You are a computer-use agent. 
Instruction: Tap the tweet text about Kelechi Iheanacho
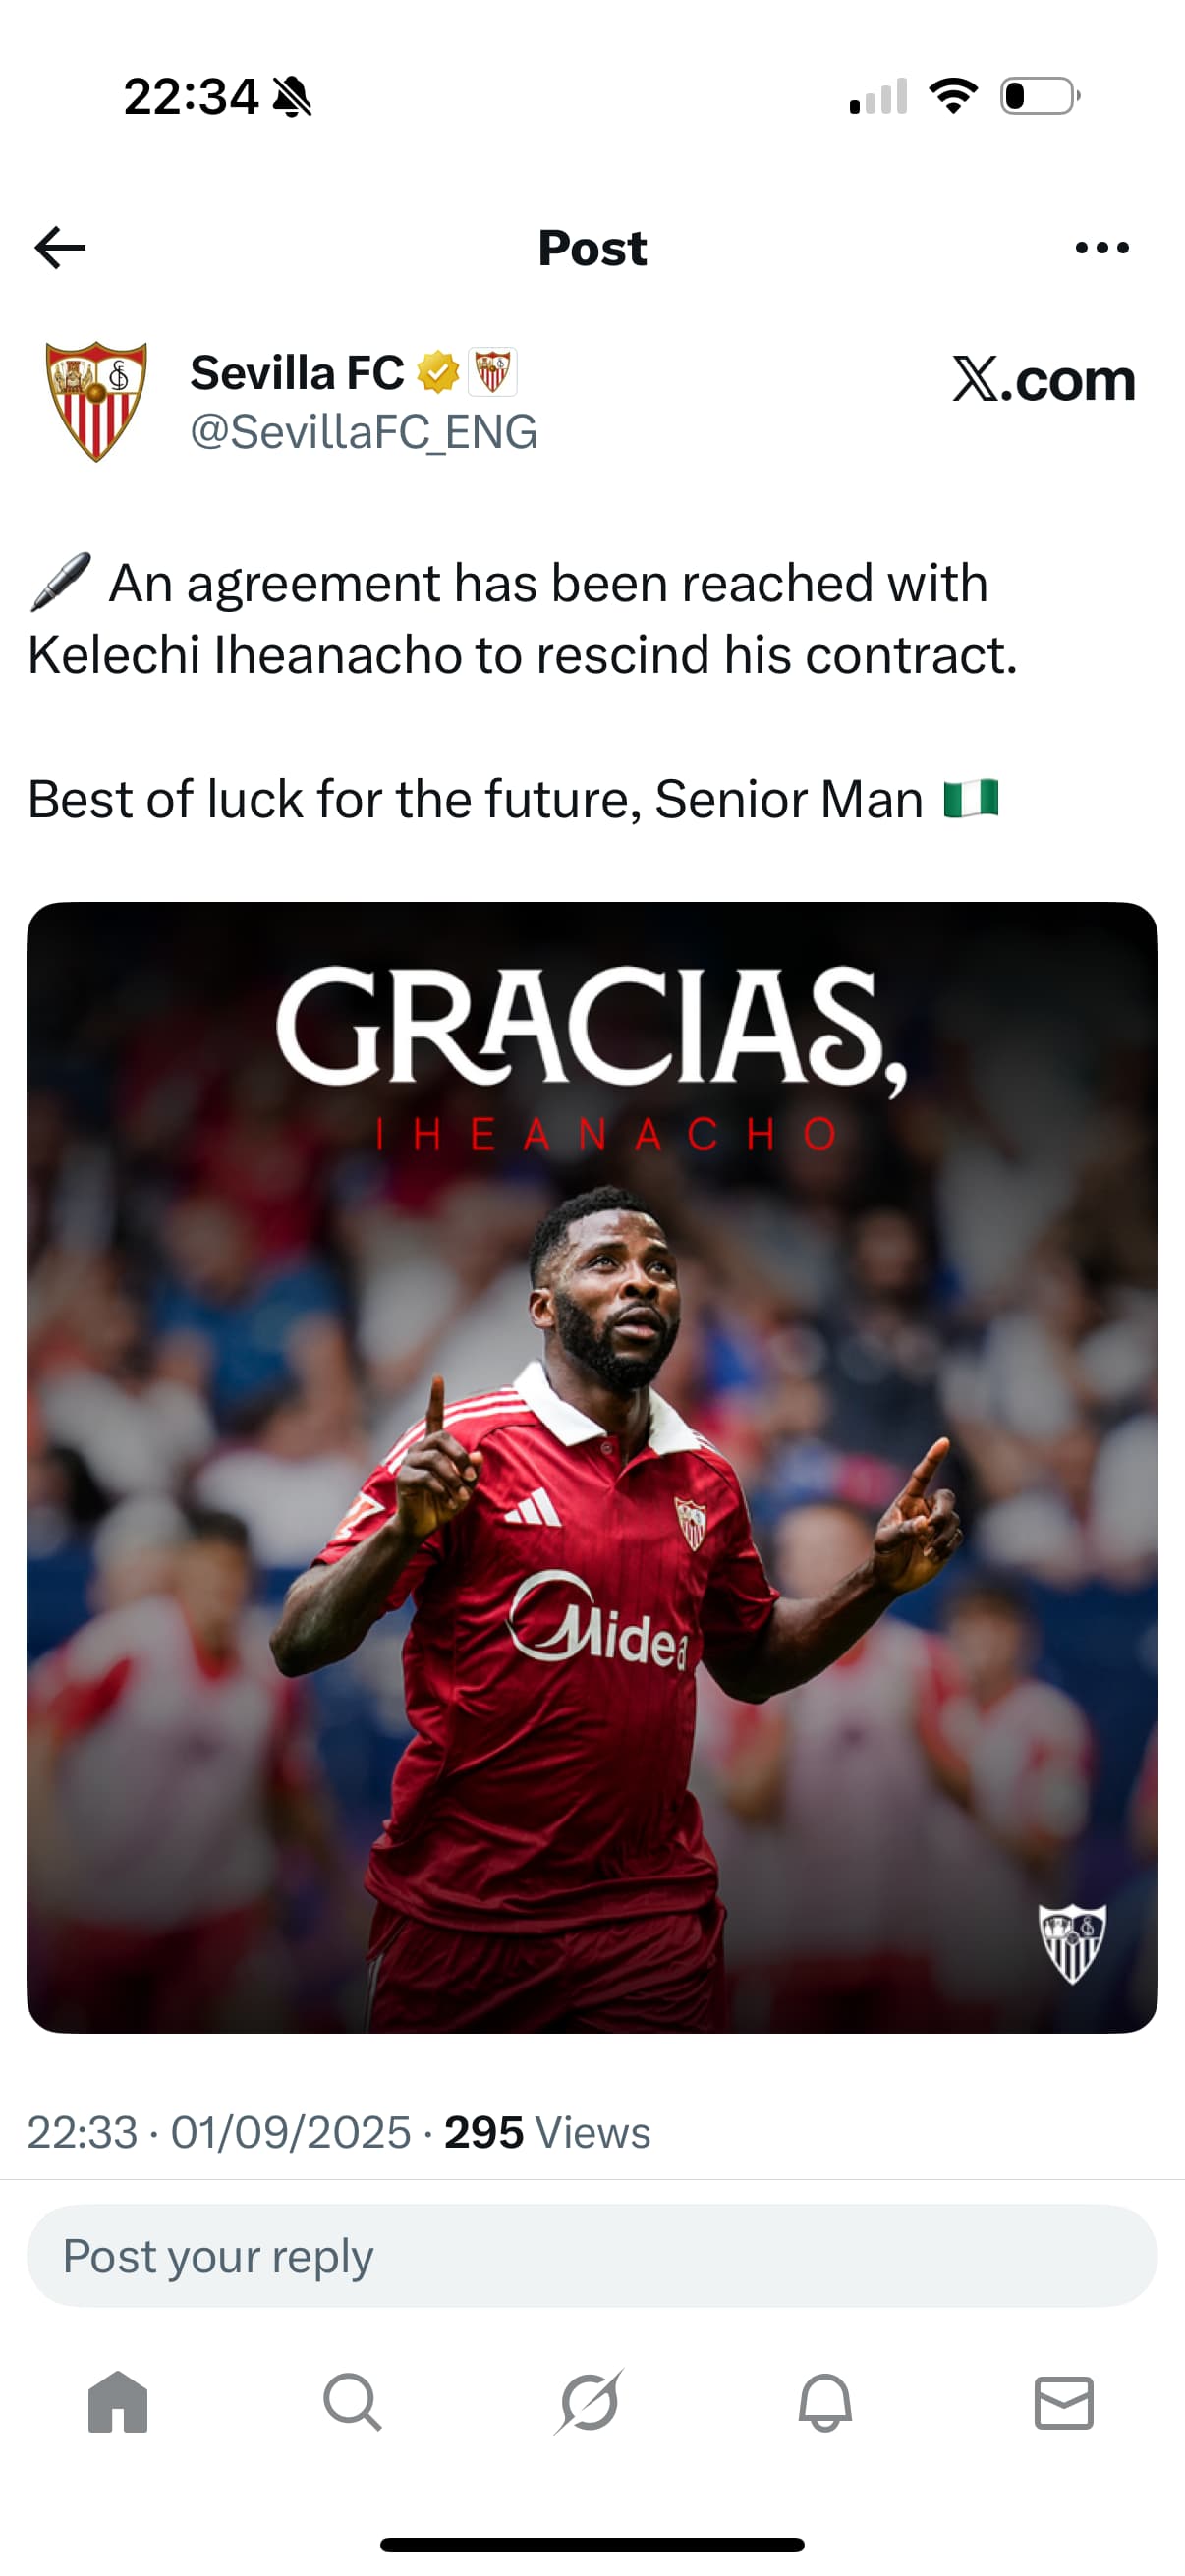pyautogui.click(x=523, y=690)
